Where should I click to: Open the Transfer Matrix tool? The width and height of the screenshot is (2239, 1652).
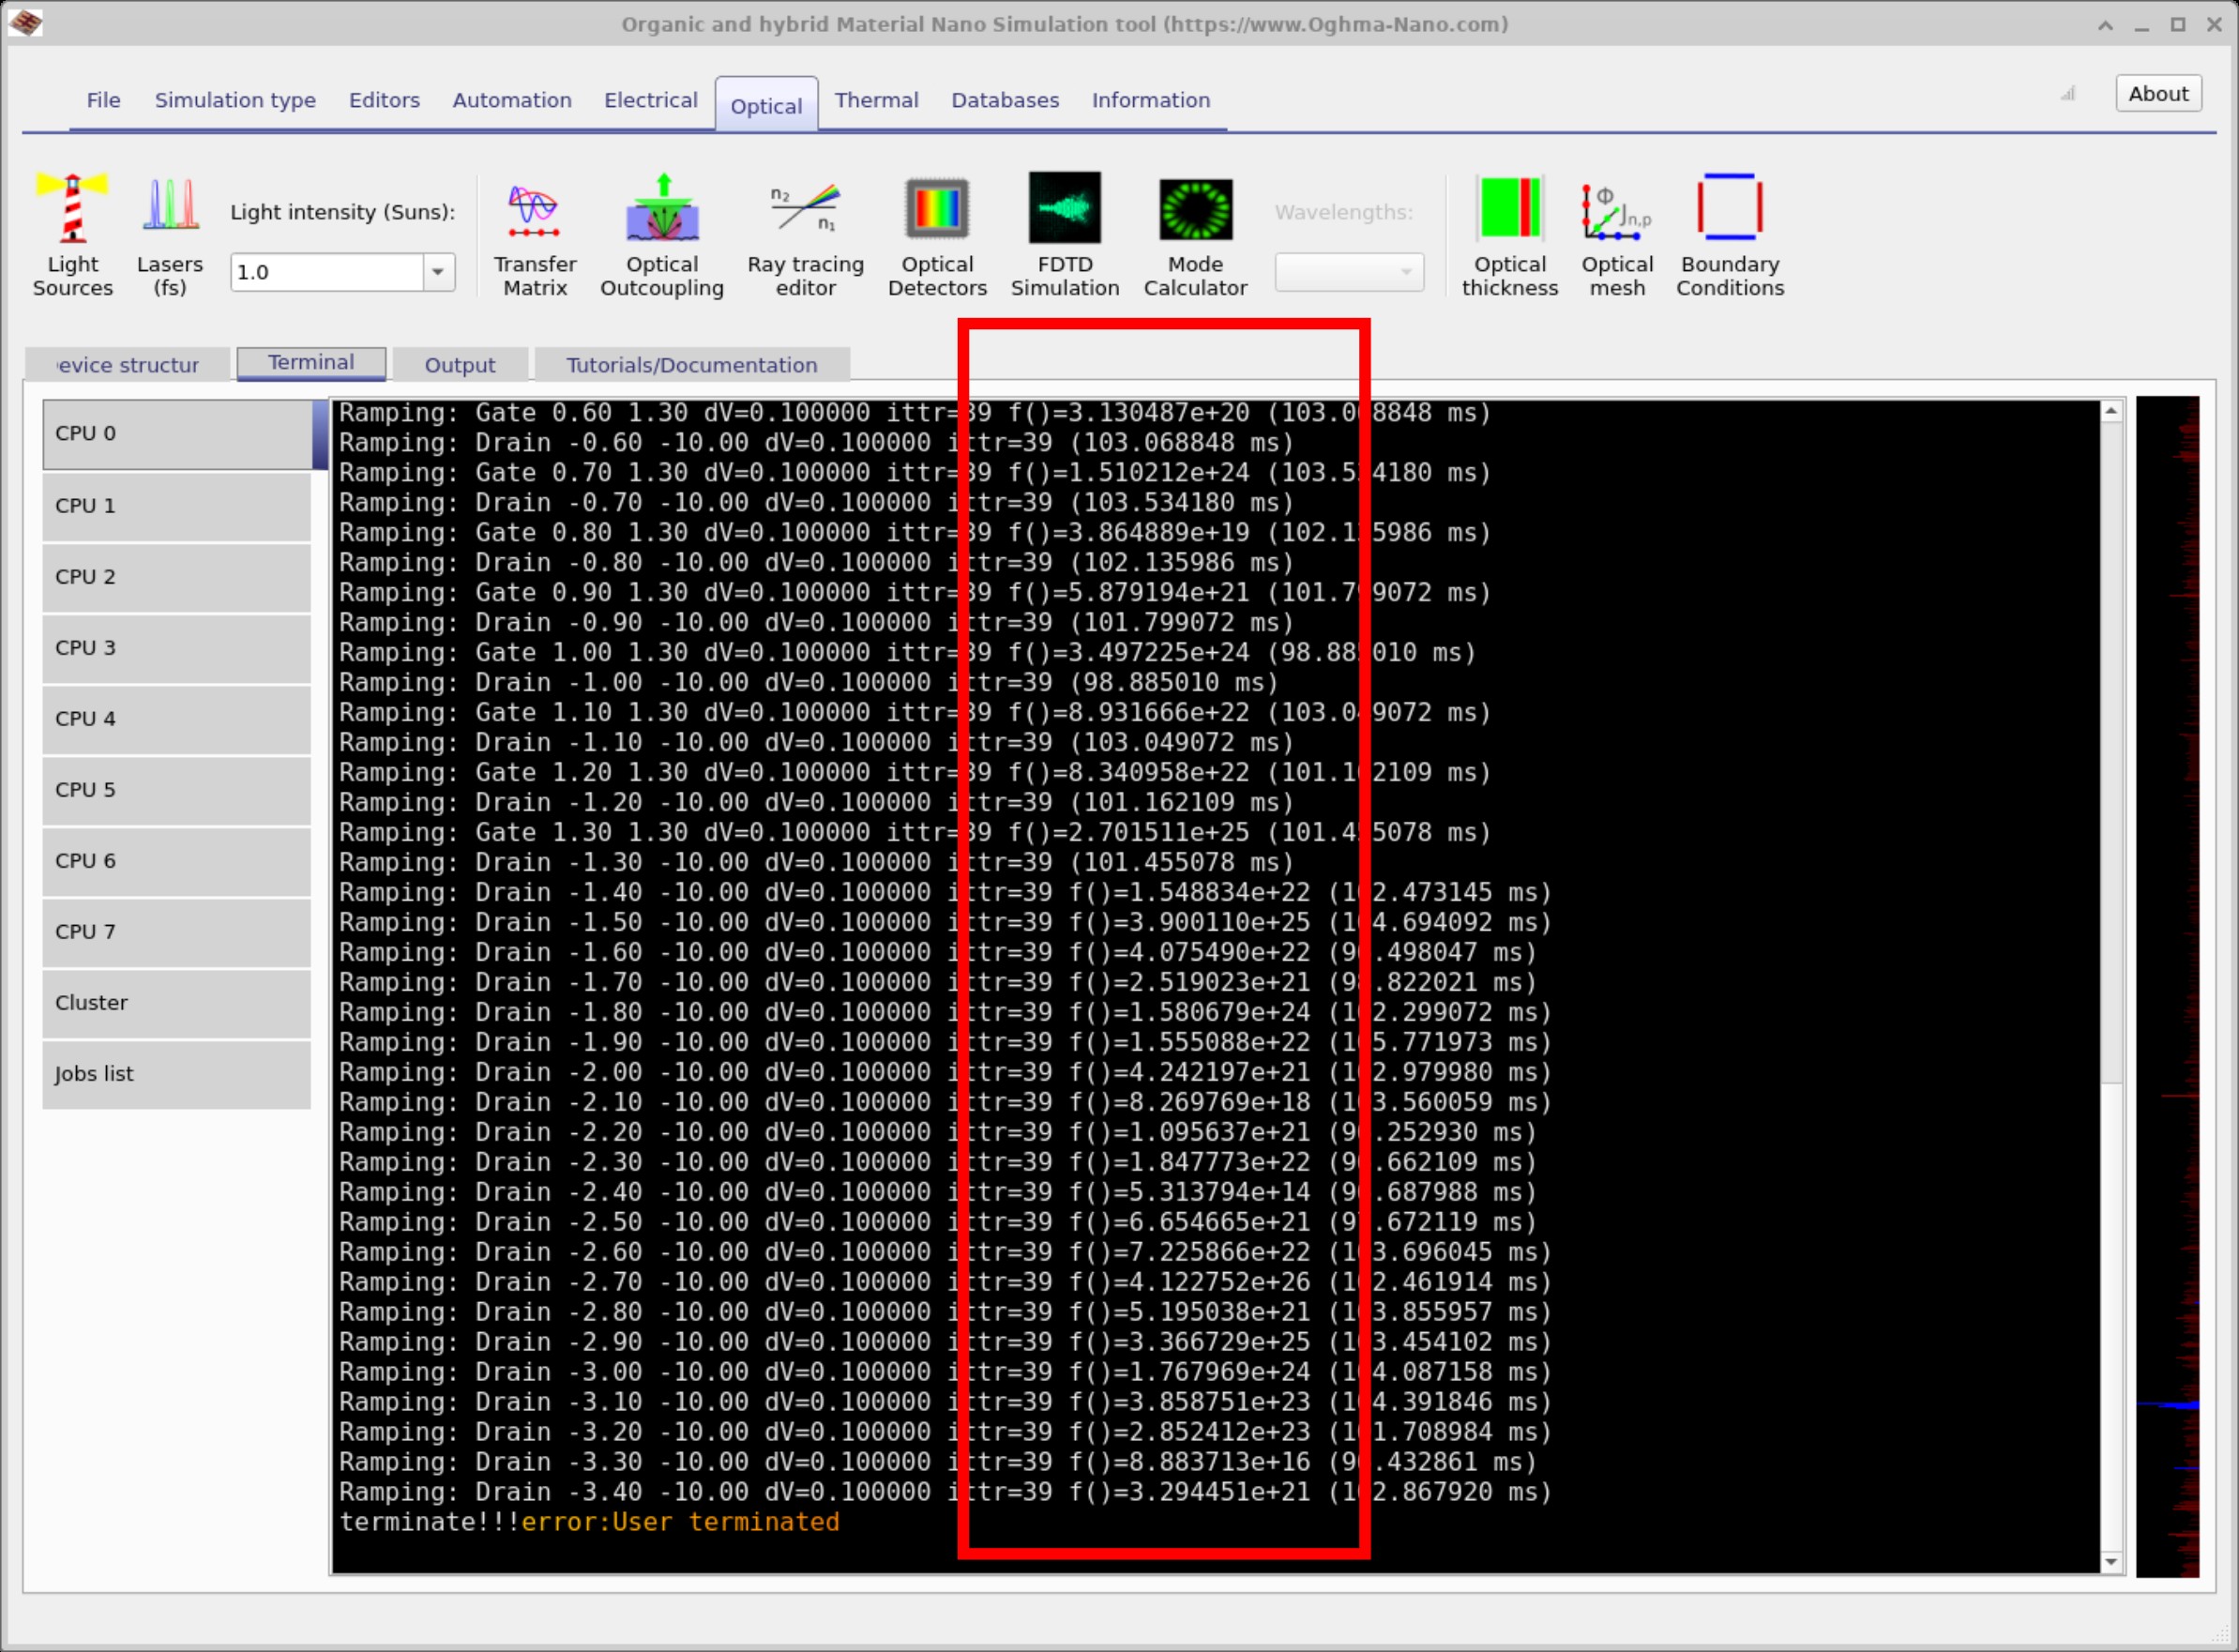535,233
